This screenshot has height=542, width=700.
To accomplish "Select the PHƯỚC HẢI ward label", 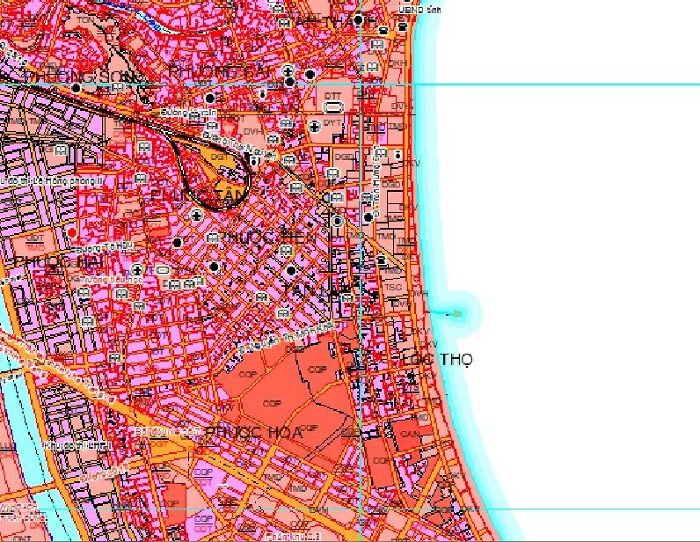I will tap(58, 261).
